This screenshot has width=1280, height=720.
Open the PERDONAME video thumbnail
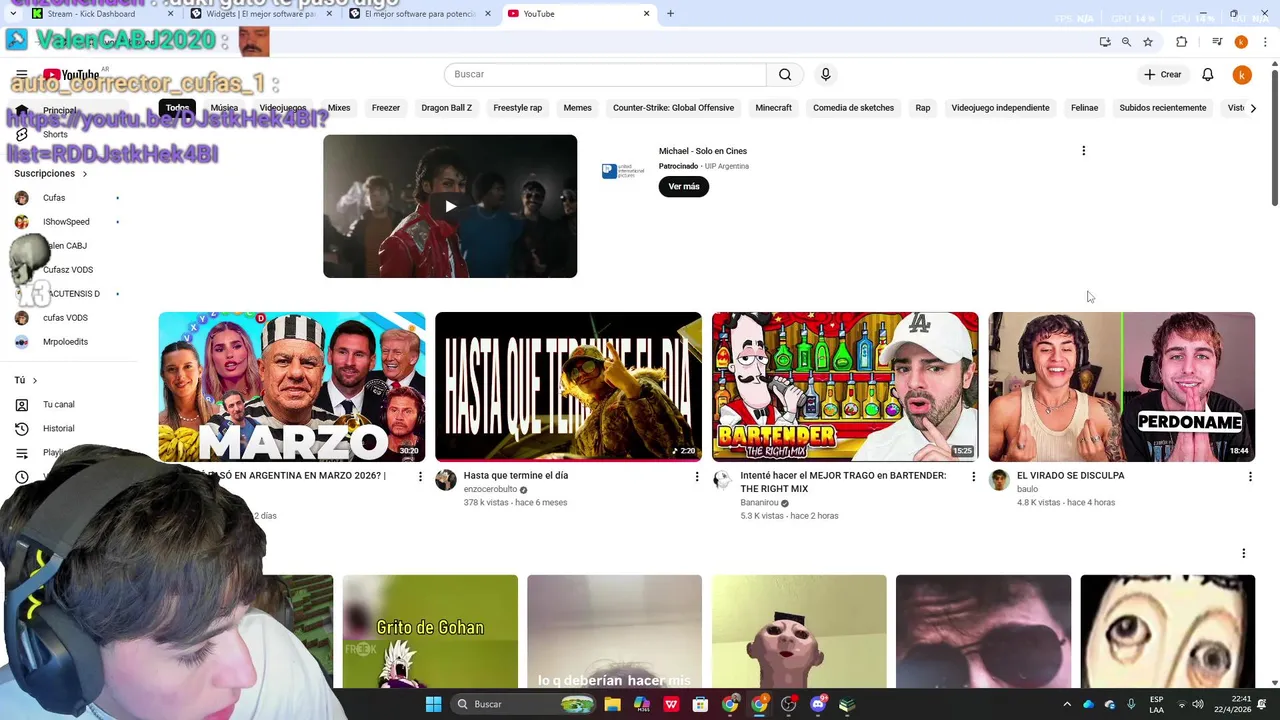pyautogui.click(x=1122, y=387)
